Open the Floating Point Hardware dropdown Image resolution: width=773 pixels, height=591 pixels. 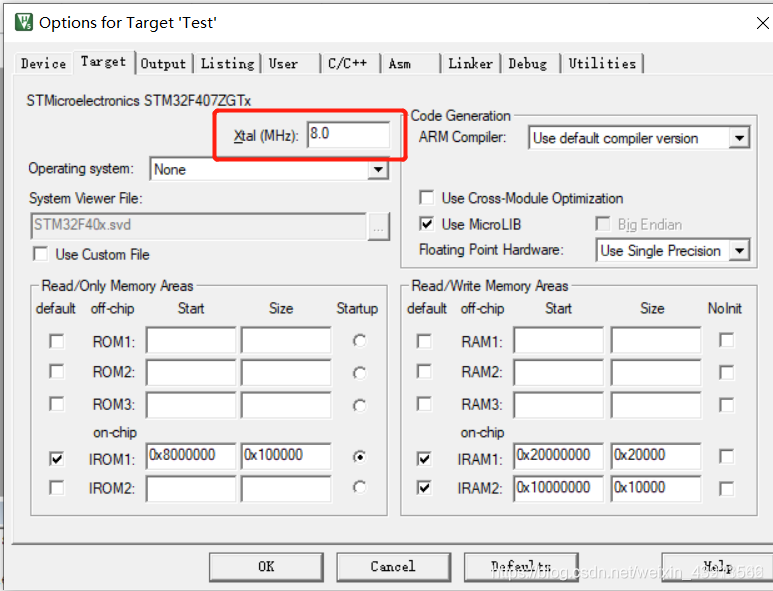point(739,250)
